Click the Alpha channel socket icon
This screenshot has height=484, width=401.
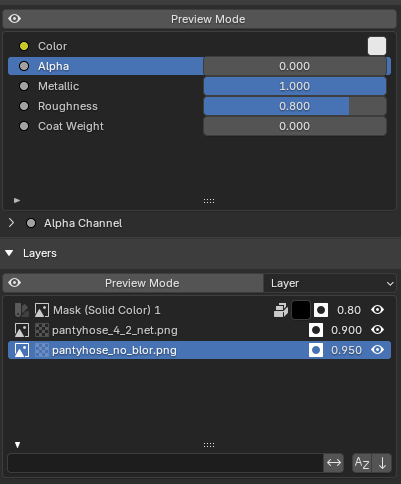[24, 66]
